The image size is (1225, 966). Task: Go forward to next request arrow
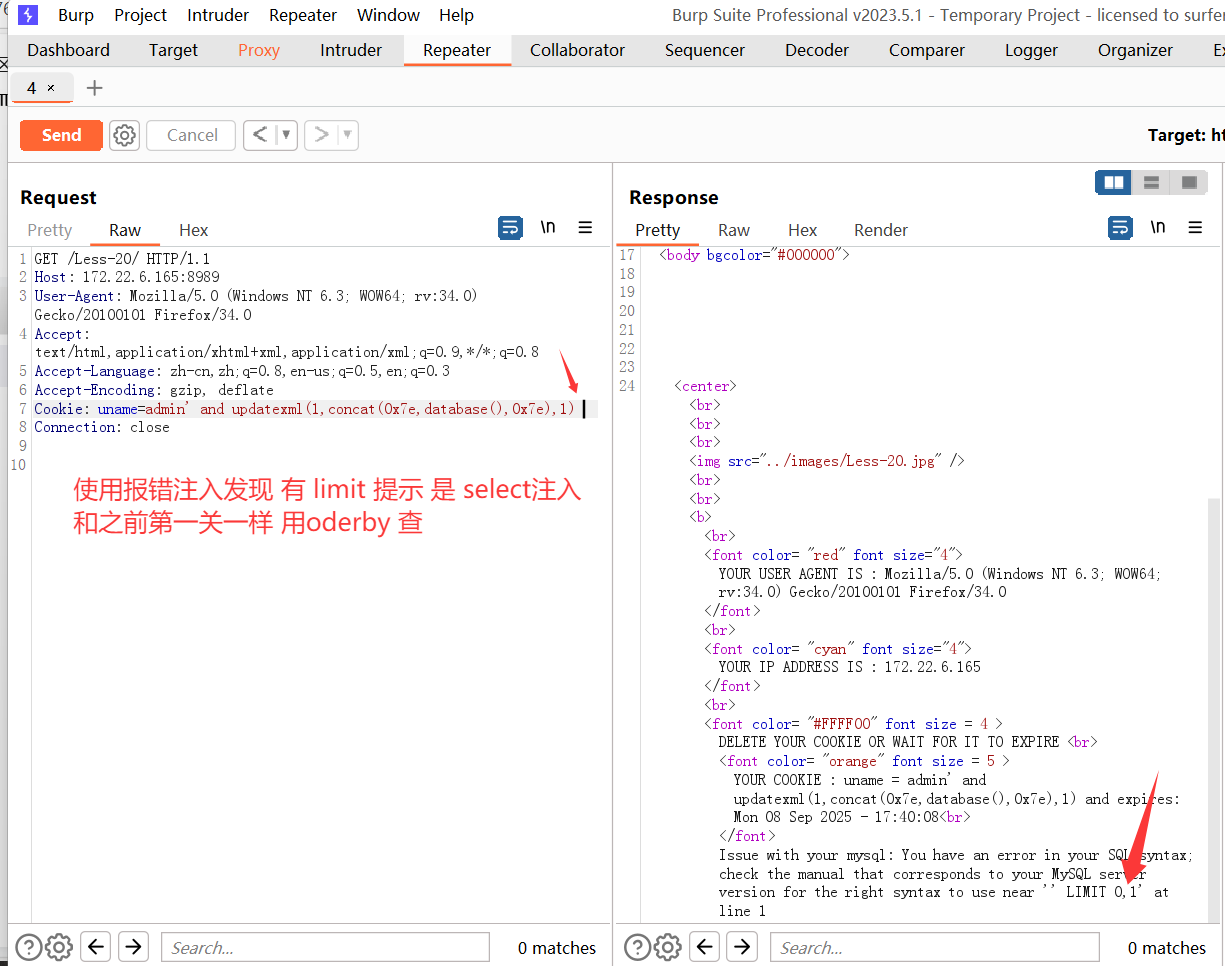click(321, 135)
